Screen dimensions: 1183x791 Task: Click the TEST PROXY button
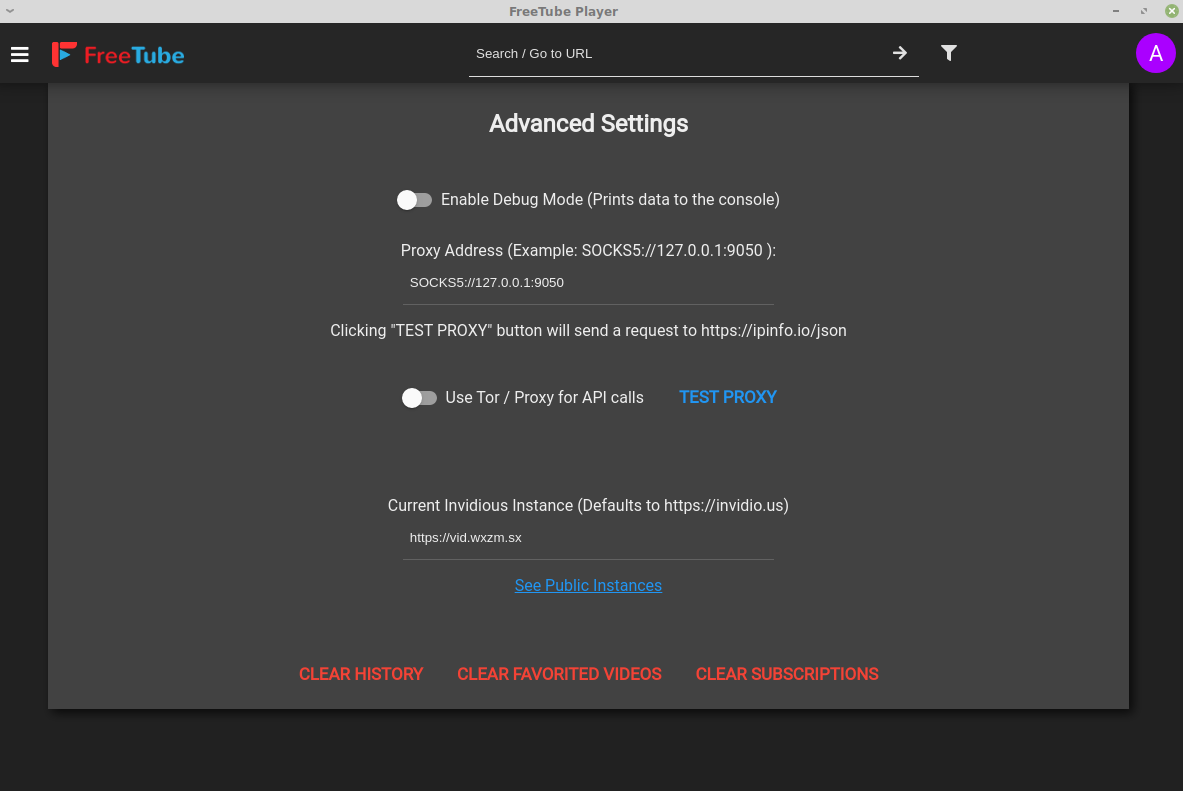pos(727,397)
